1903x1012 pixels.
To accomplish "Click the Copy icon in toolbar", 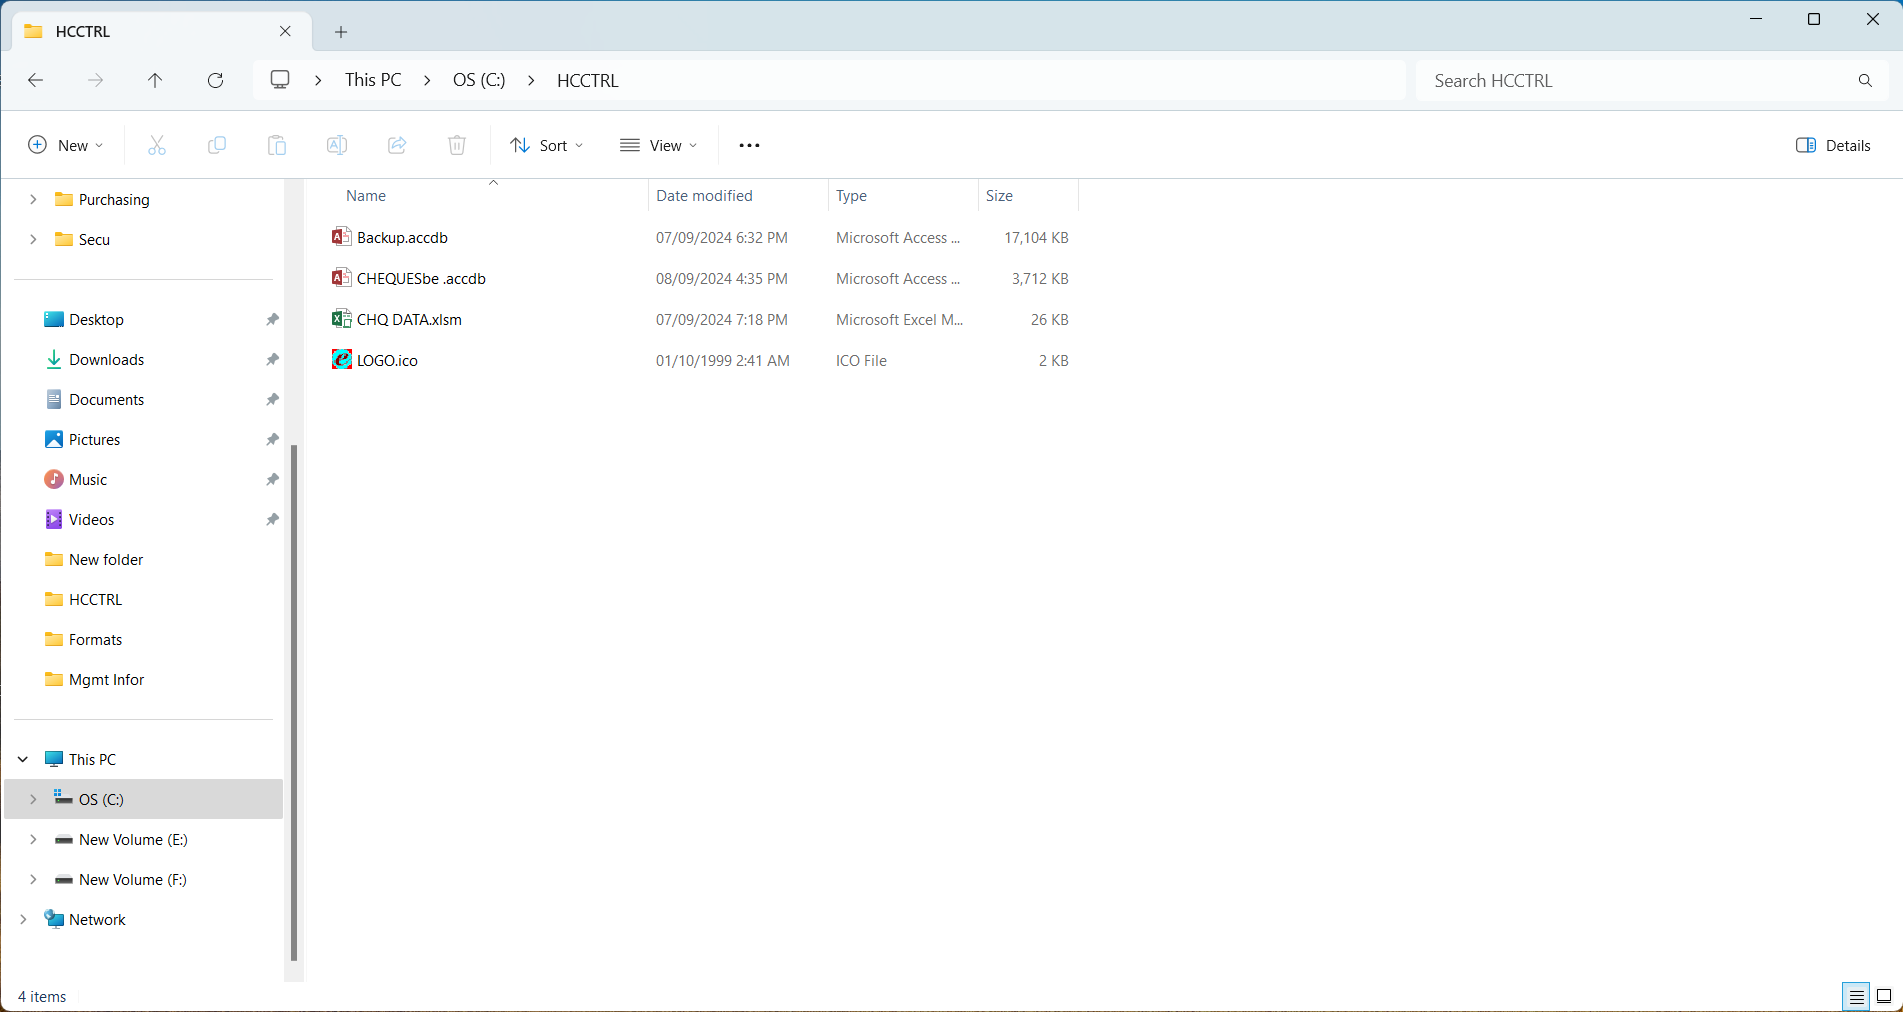I will pos(217,146).
